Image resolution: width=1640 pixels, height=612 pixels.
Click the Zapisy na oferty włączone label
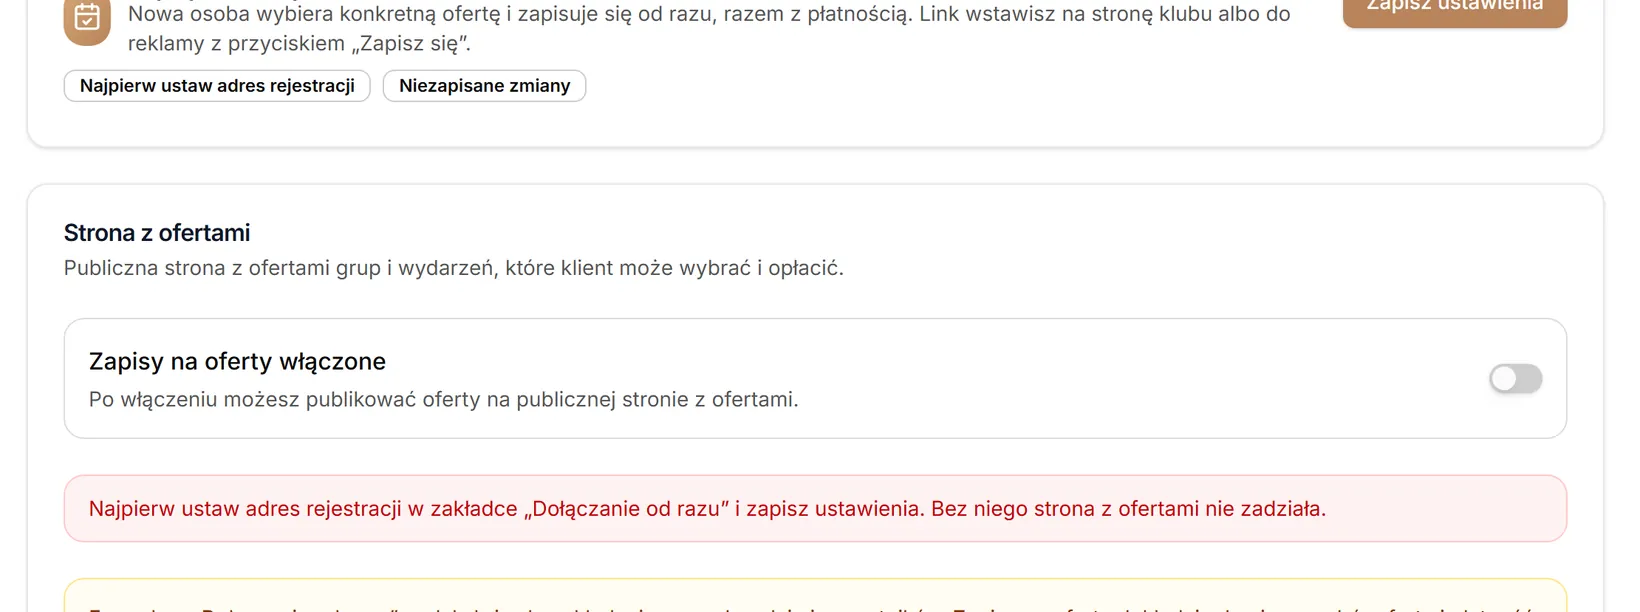237,361
